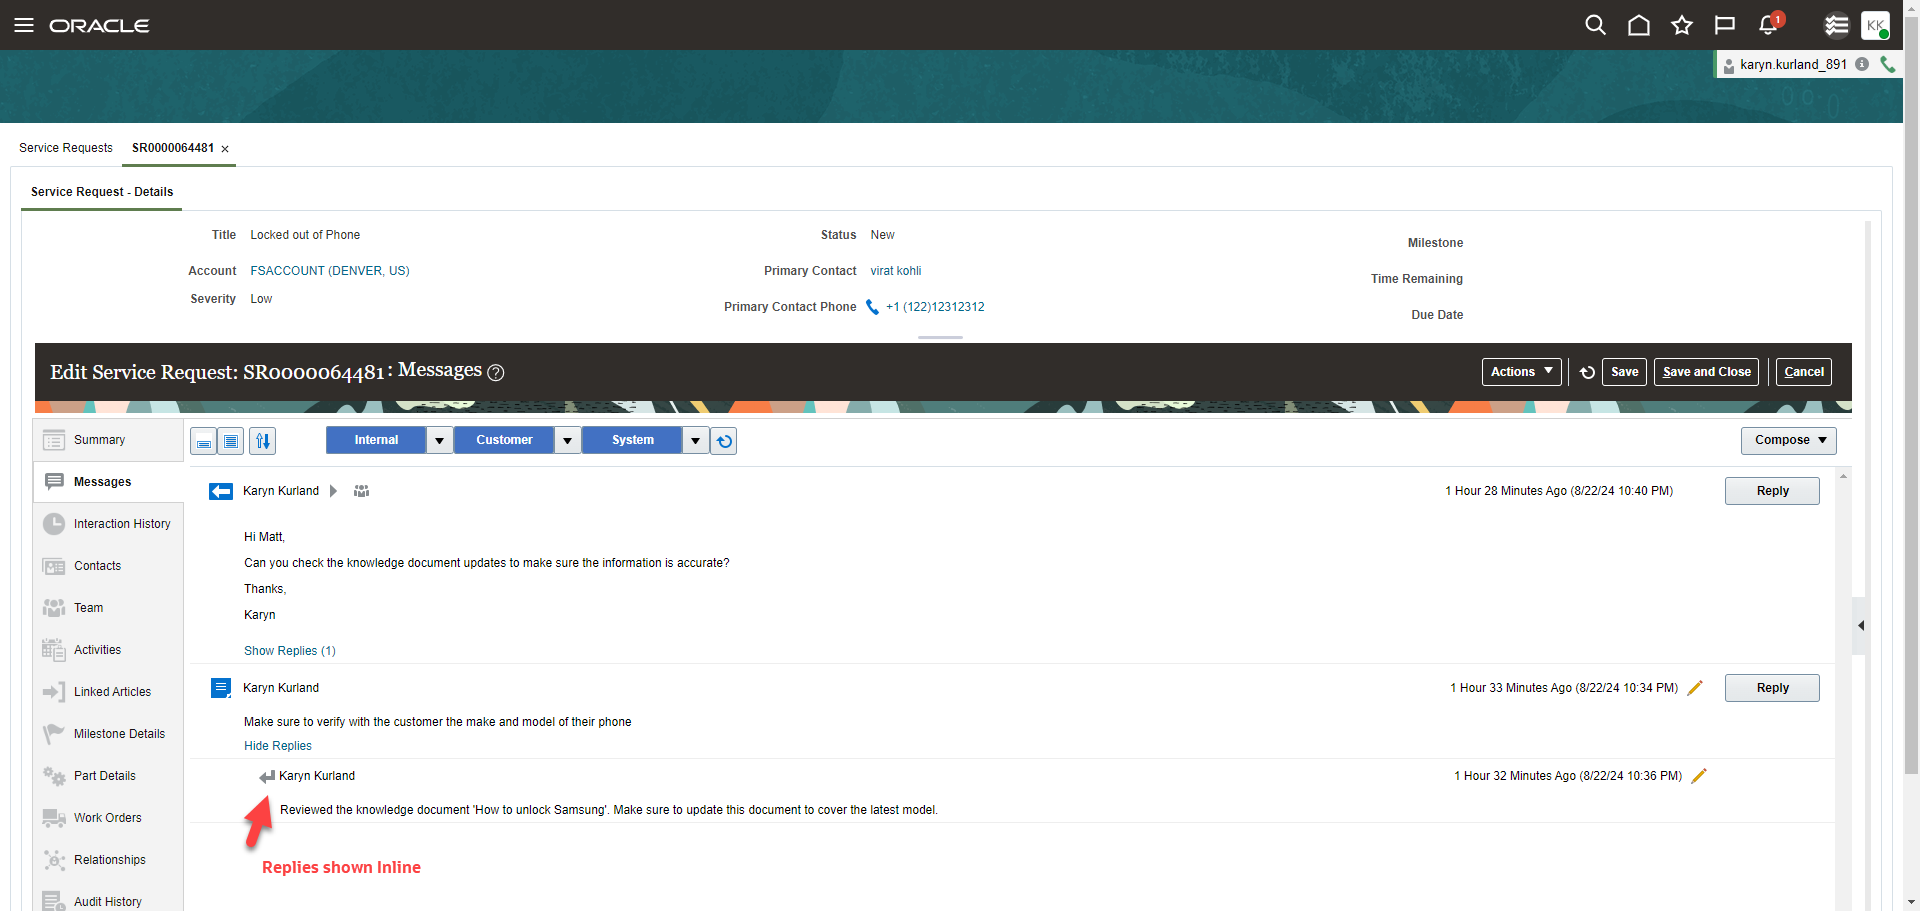Viewport: 1920px width, 911px height.
Task: Open FSACCOUNT (DENVER, US) account link
Action: tap(330, 271)
